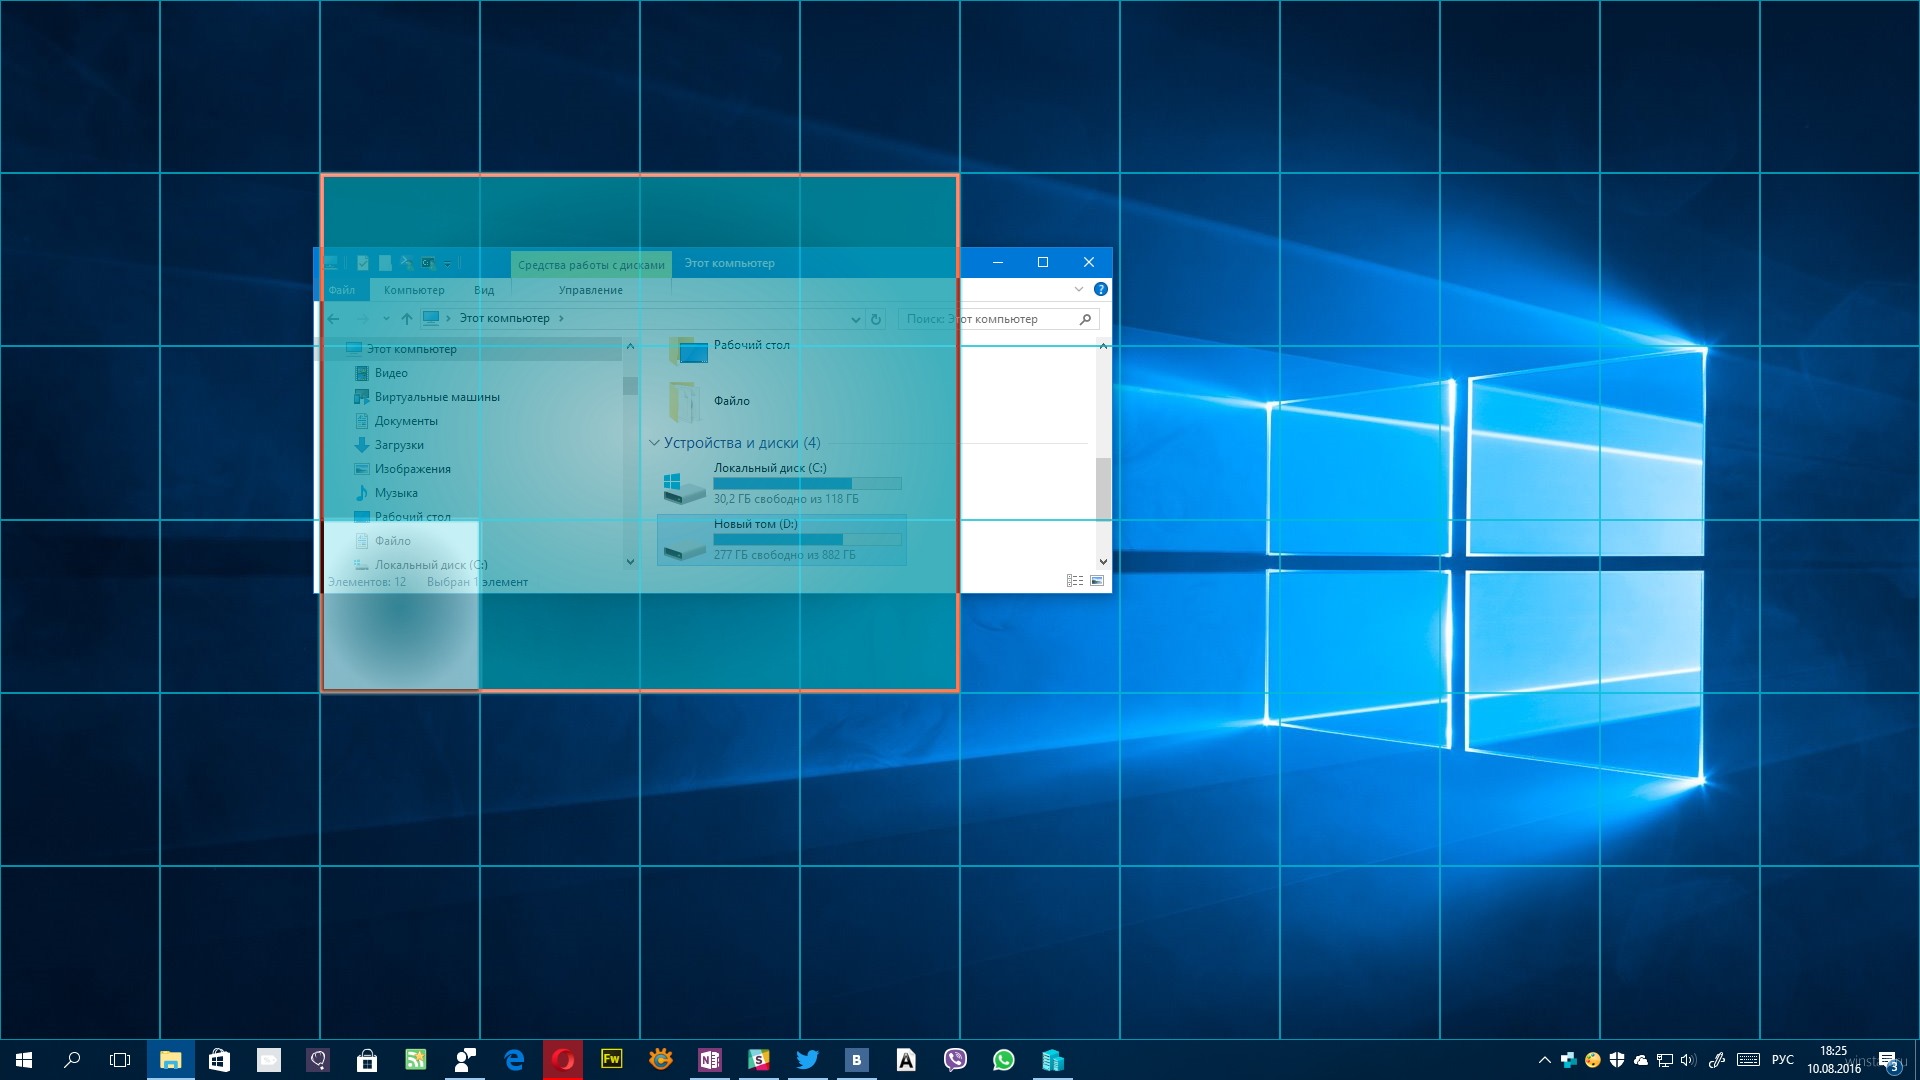1920x1080 pixels.
Task: Open the people chat taskbar icon
Action: click(465, 1060)
